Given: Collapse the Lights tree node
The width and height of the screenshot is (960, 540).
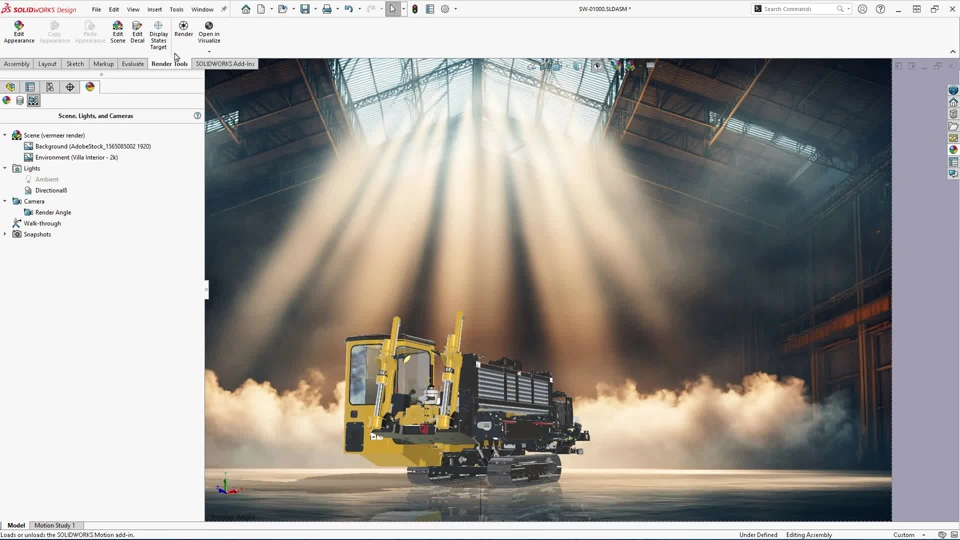Looking at the screenshot, I should point(5,168).
